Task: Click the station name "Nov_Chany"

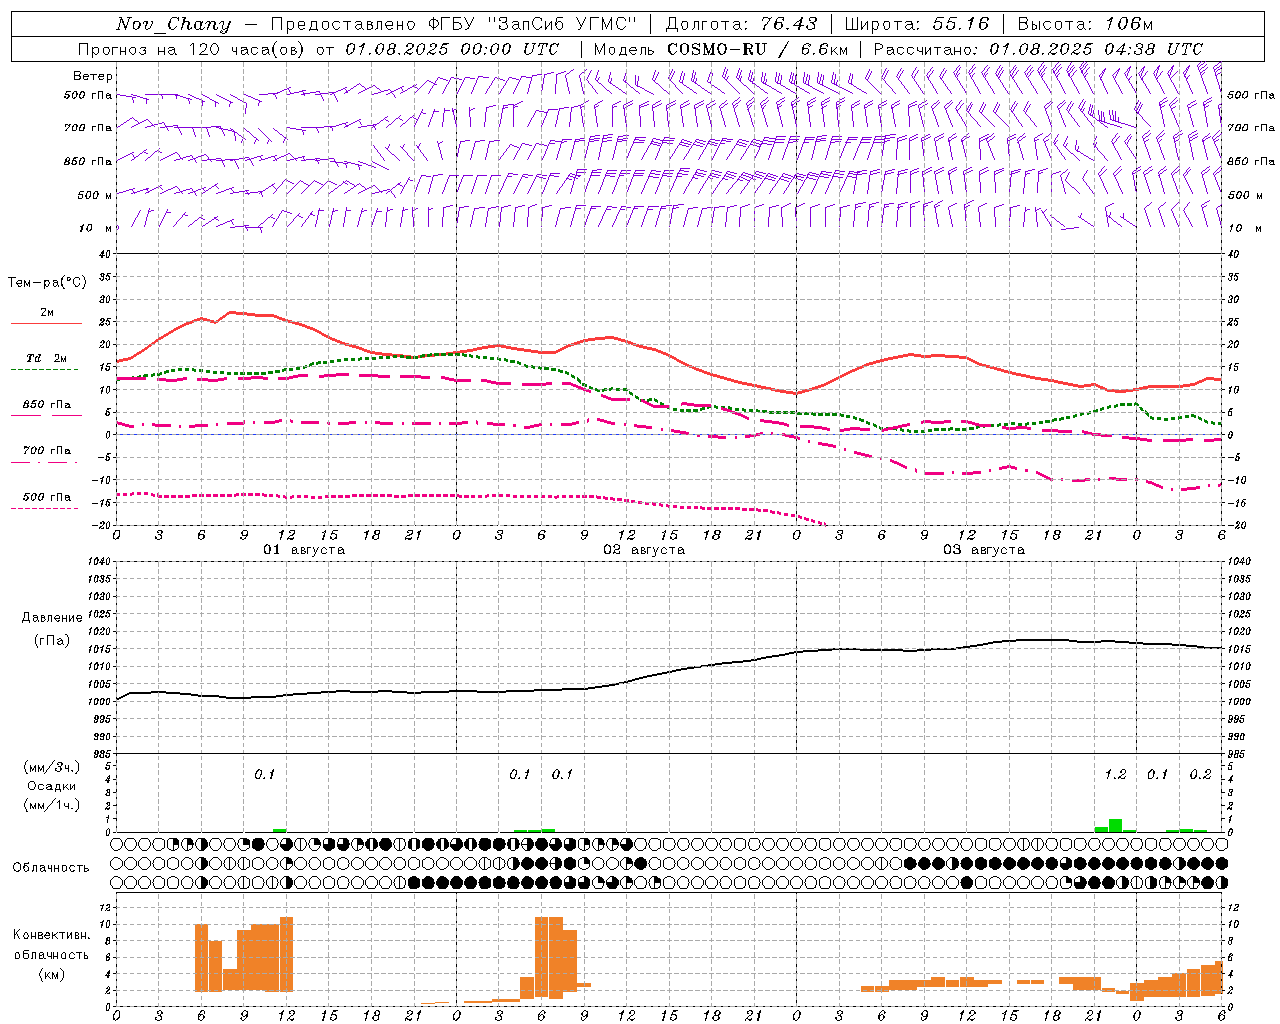Action: click(173, 24)
